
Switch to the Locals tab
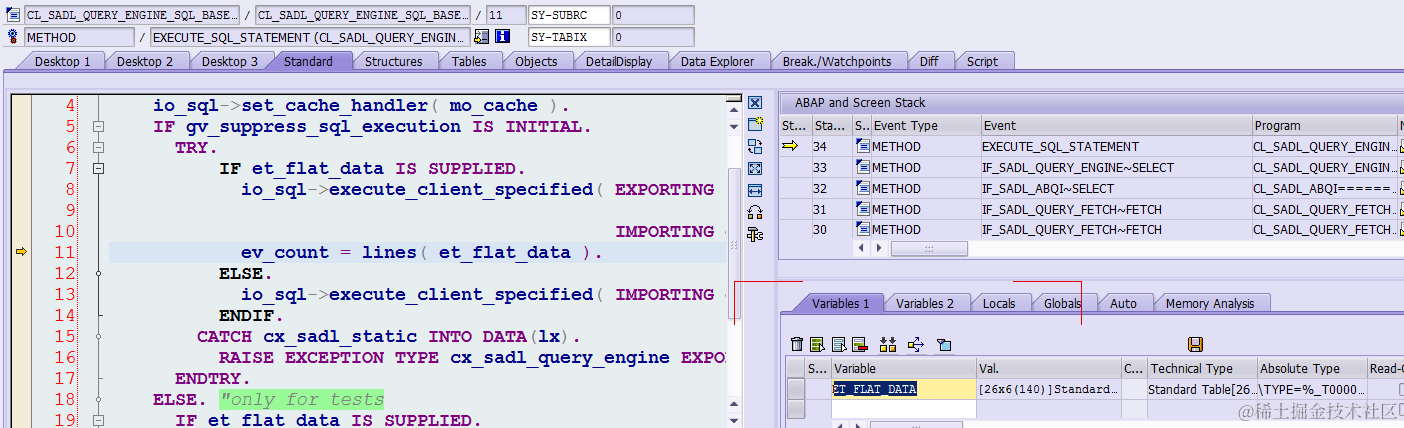[999, 303]
